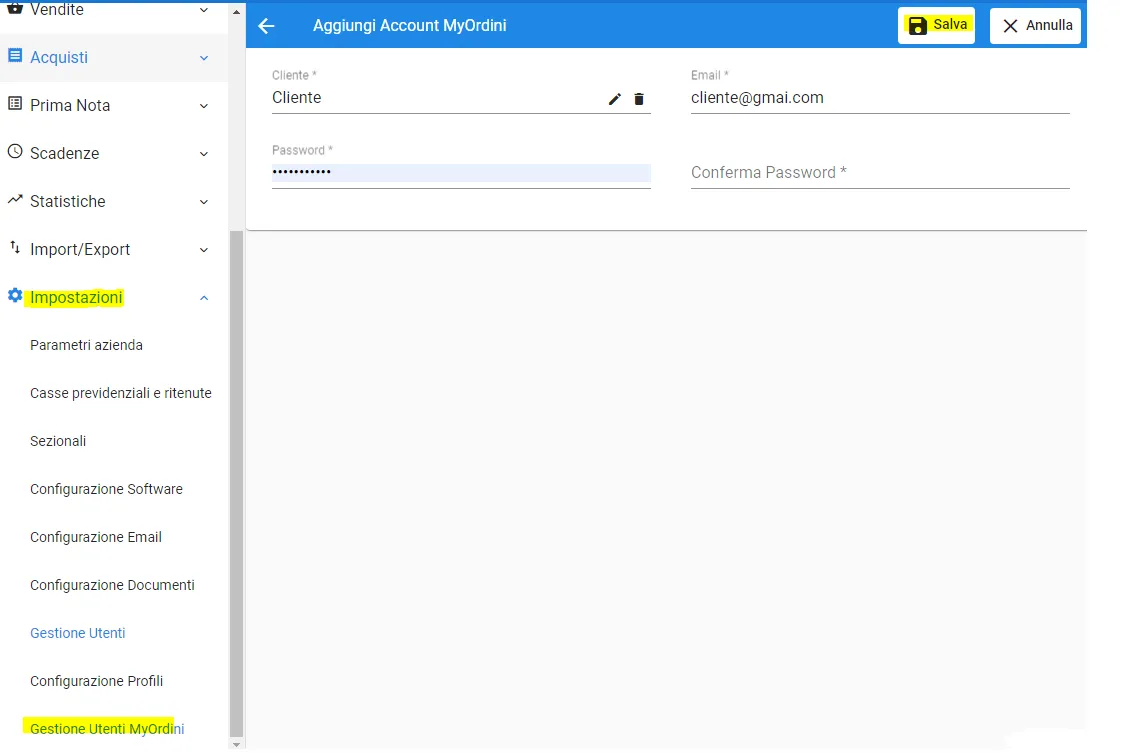
Task: Cancel with the Annulla button
Action: pos(1035,26)
